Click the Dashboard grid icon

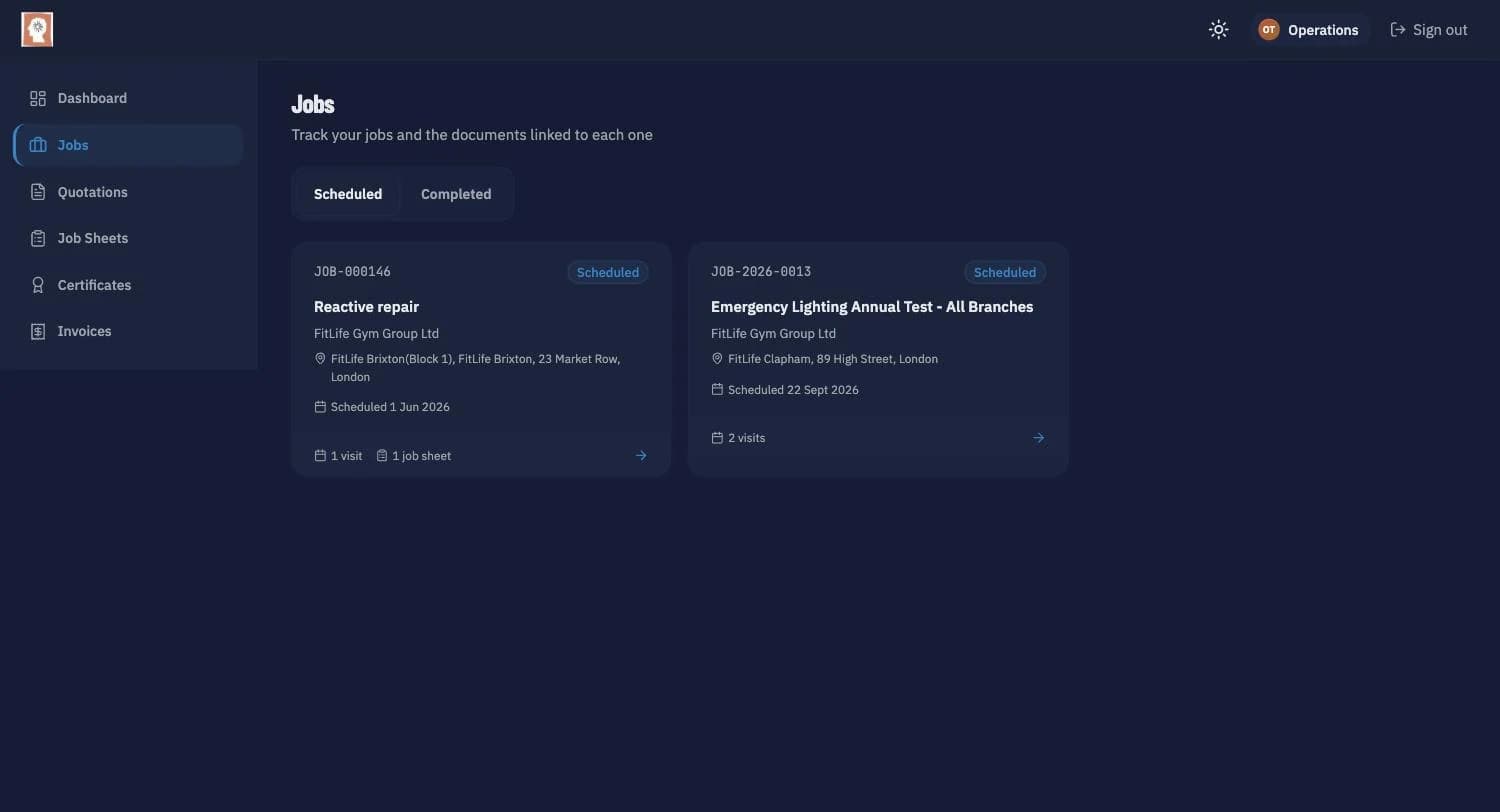tap(38, 98)
